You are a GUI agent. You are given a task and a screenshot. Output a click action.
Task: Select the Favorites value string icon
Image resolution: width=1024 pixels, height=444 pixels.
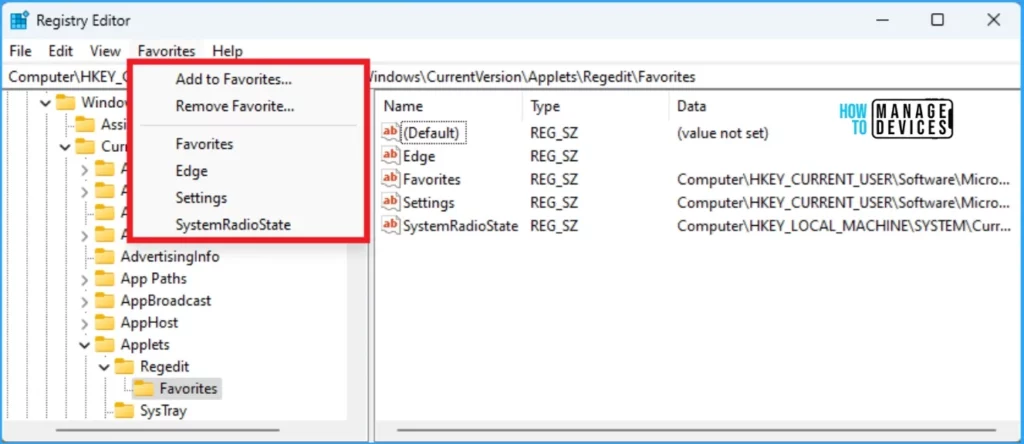pos(391,179)
